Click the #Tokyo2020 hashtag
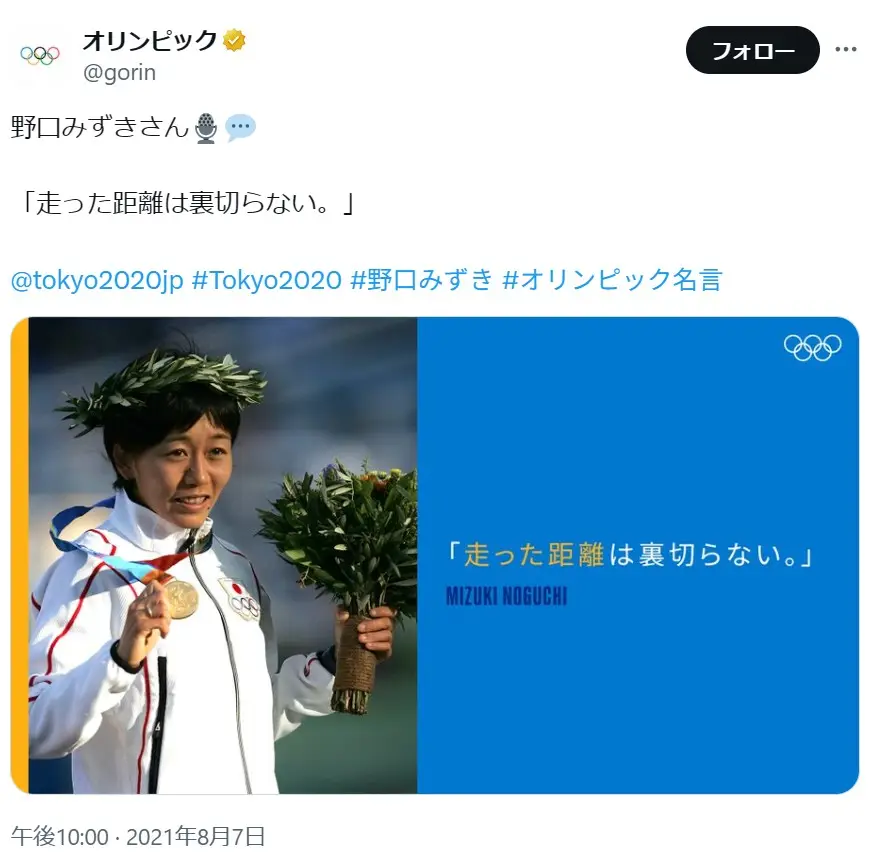The width and height of the screenshot is (874, 864). (x=267, y=280)
